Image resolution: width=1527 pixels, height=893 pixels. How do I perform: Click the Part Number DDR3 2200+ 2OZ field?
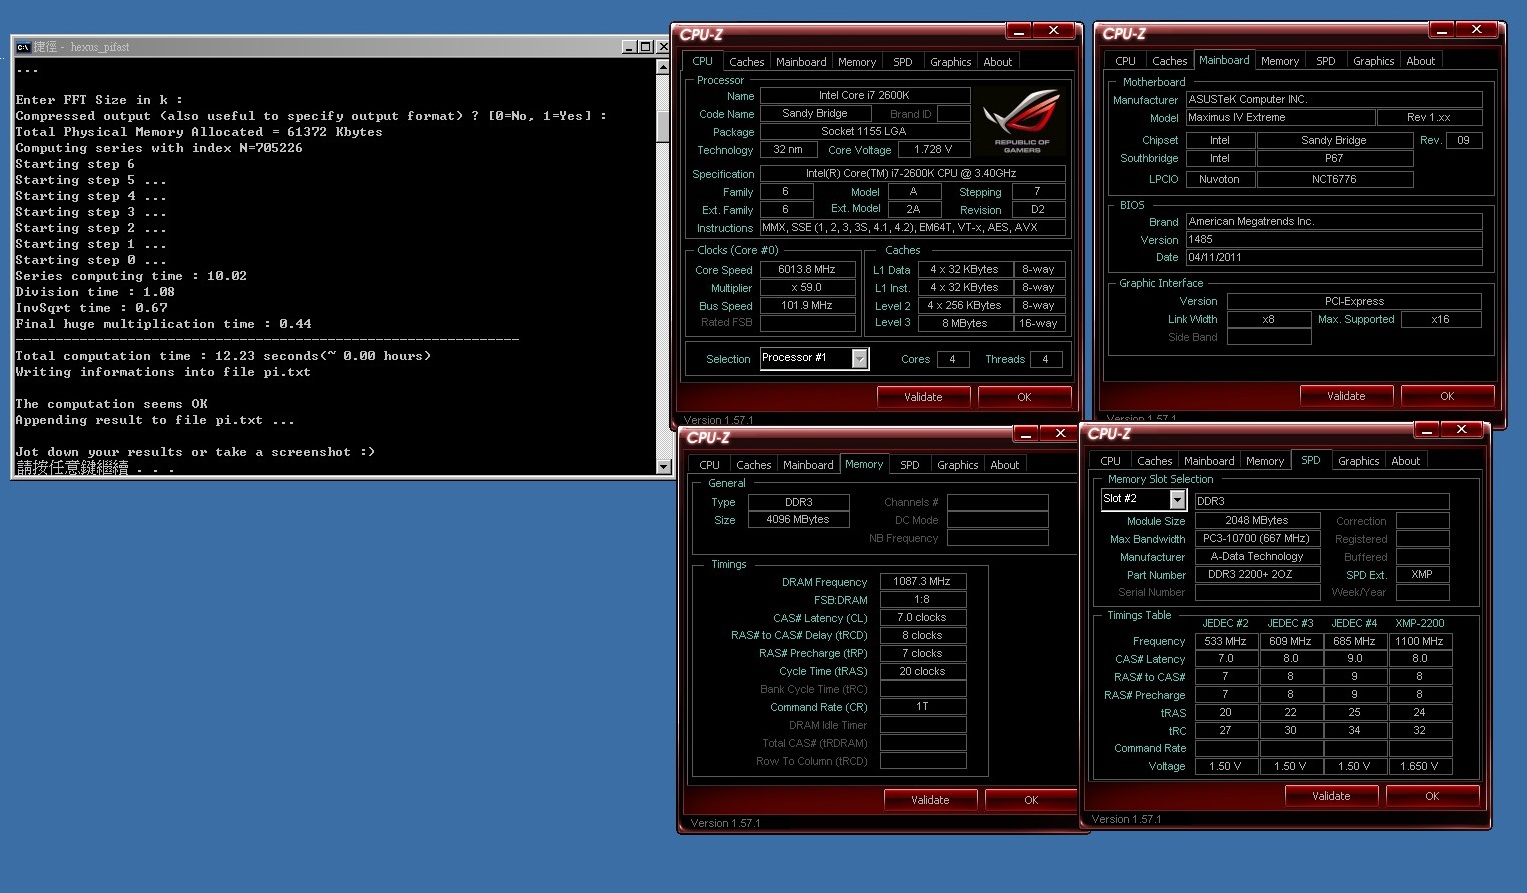(x=1257, y=575)
